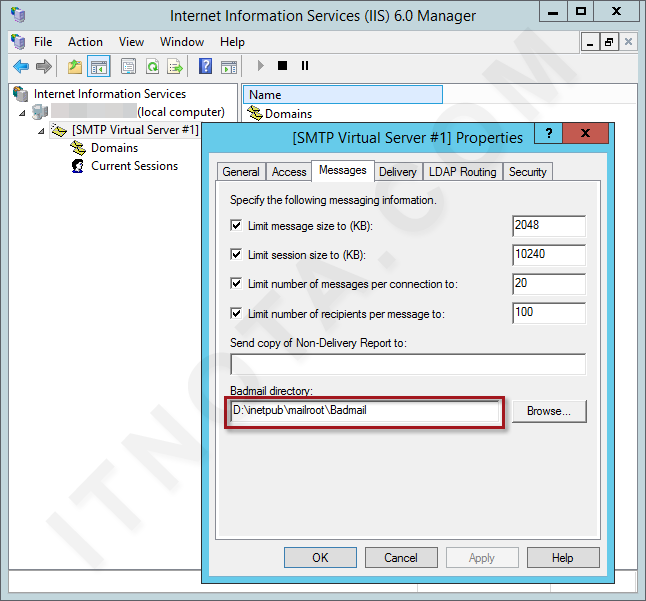Collapse the SMTP Virtual Server #1 node
Screen dimensions: 646x601
pos(41,131)
